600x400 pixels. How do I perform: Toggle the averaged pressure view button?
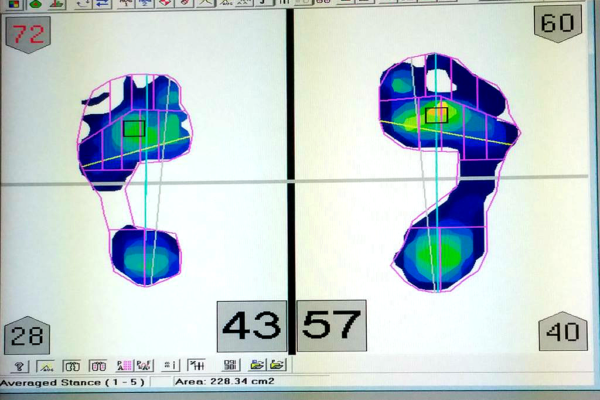tap(46, 366)
